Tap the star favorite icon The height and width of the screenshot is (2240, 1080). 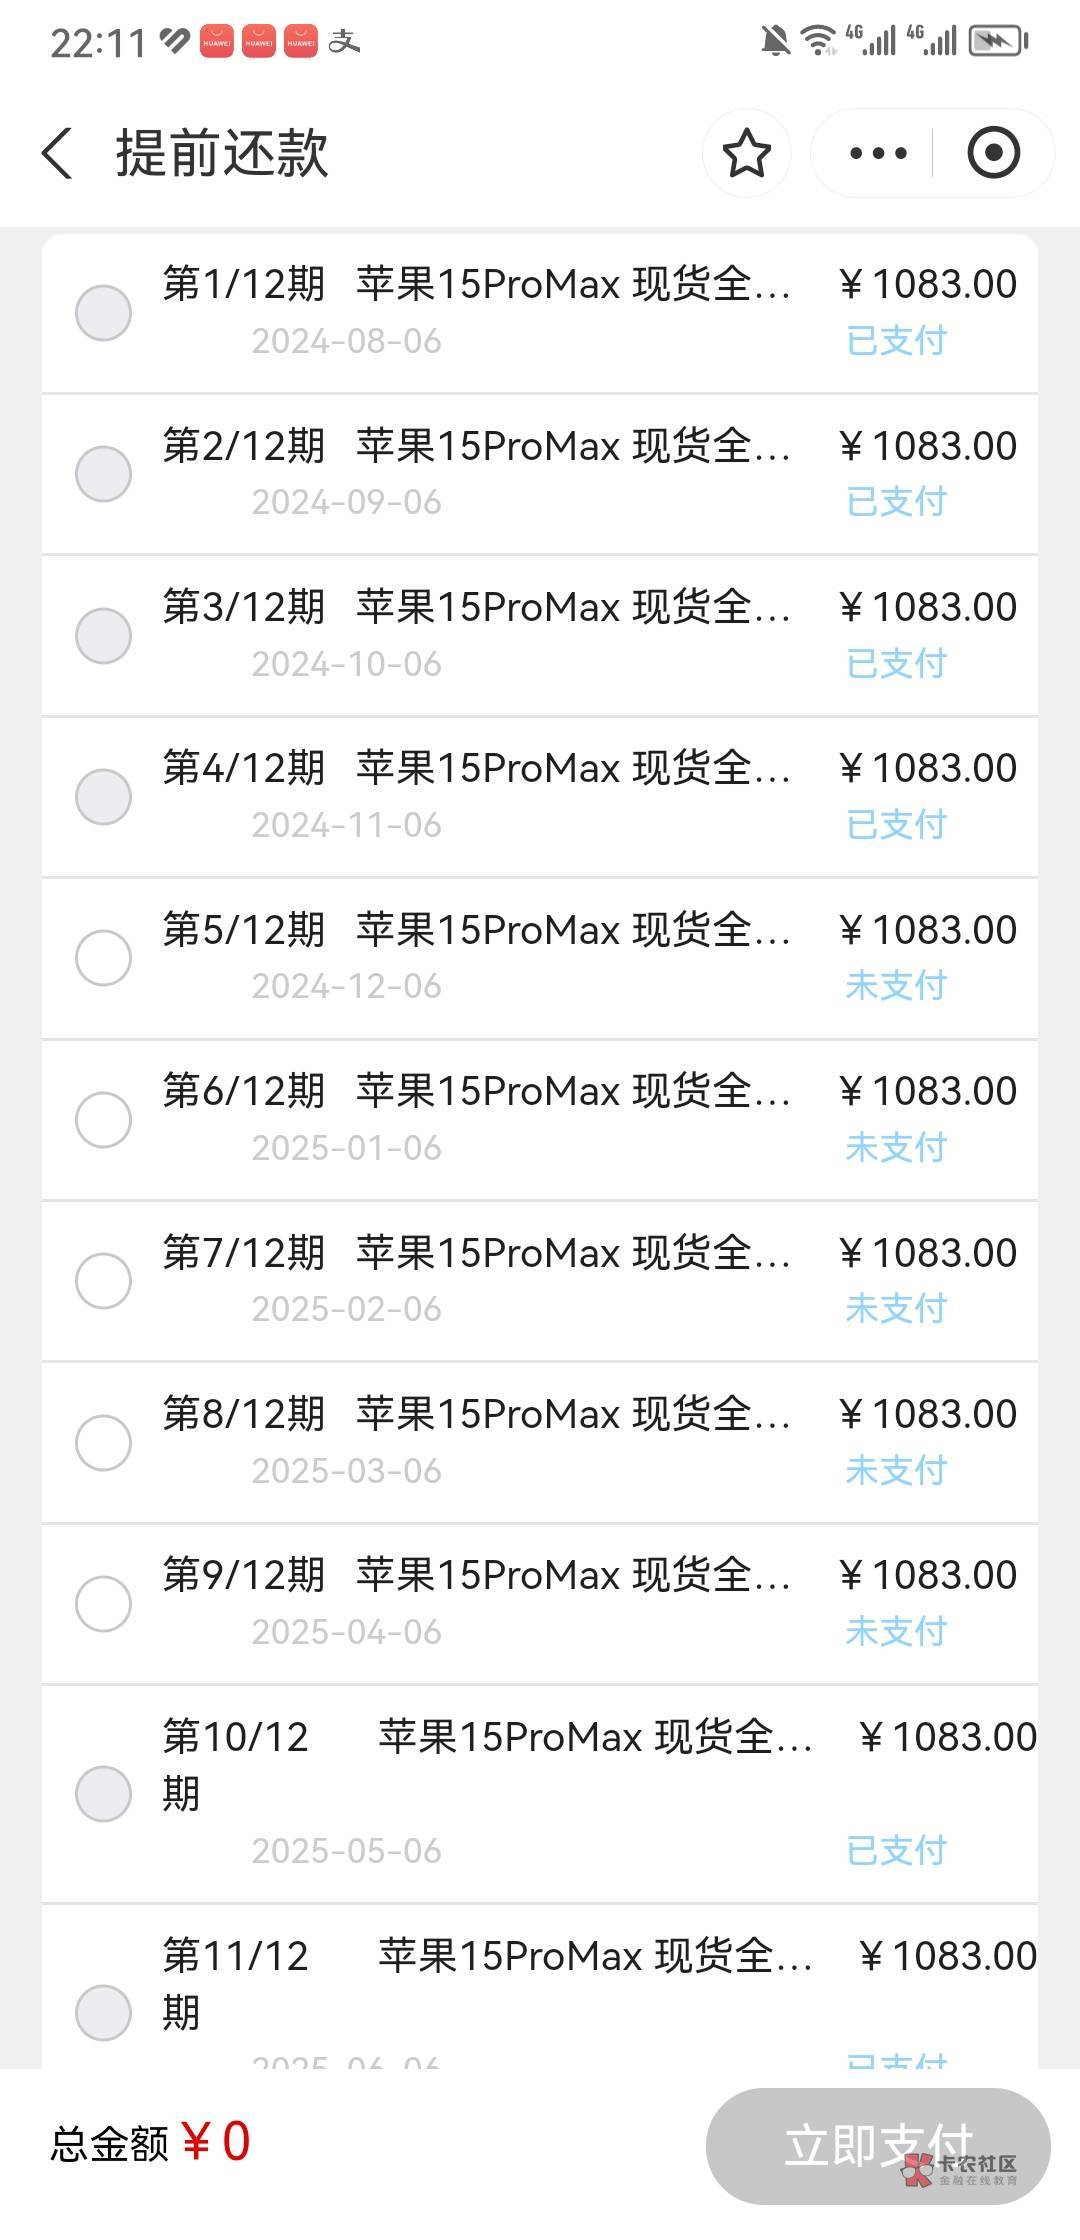click(746, 154)
